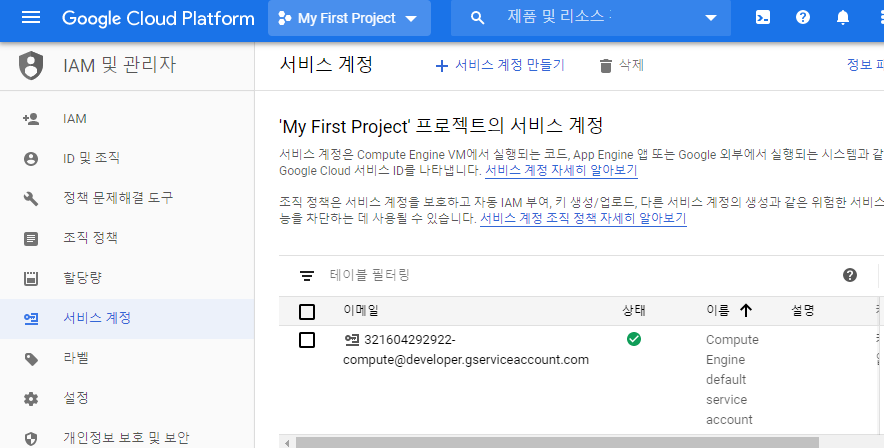Click the gear icon beside 설정

pyautogui.click(x=31, y=399)
